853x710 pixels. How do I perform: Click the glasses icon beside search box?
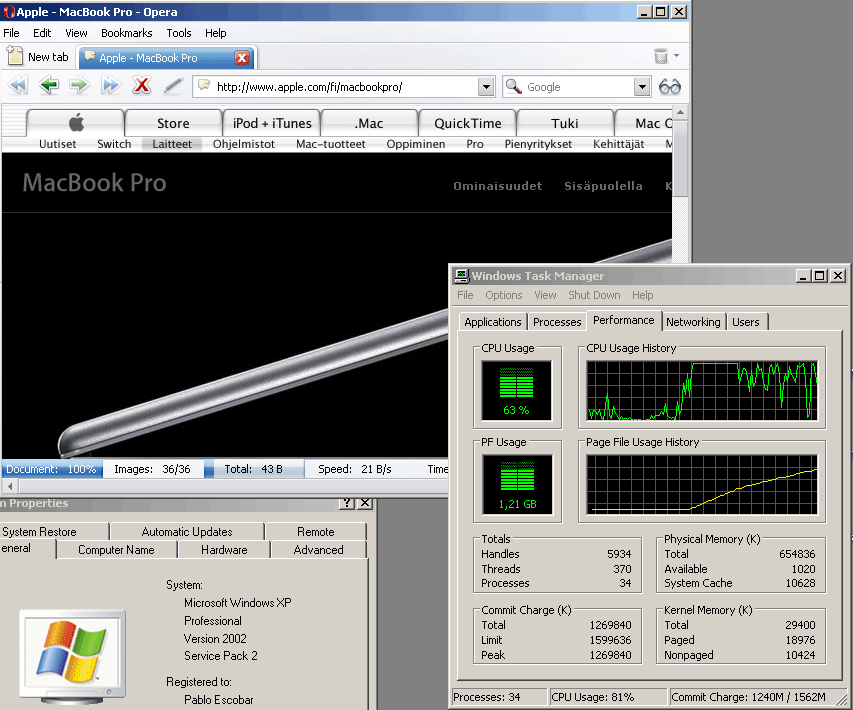669,87
